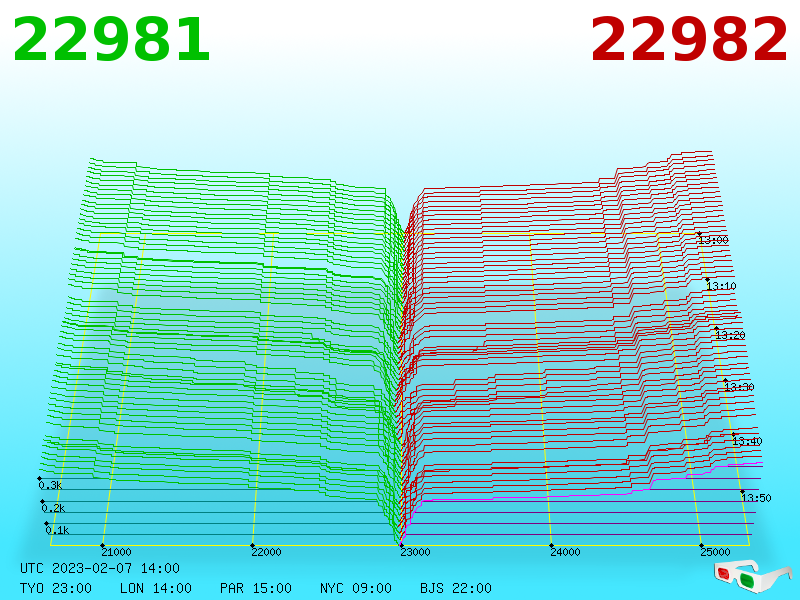Screen dimensions: 800x600
Task: Click the LON 14:00 clock text
Action: tap(156, 588)
